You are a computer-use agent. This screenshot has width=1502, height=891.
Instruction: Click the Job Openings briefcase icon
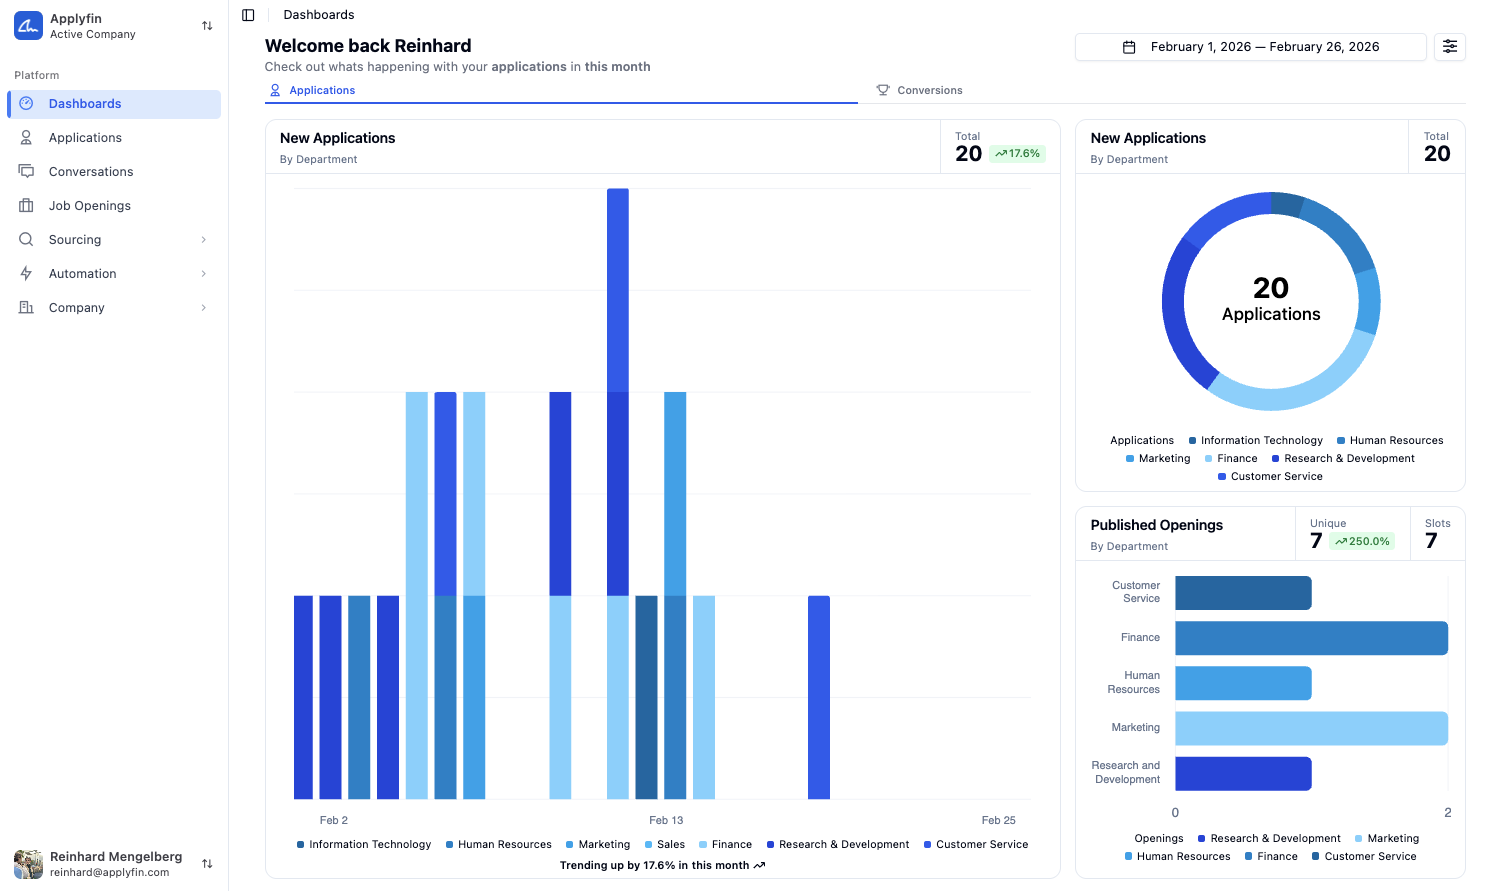27,206
